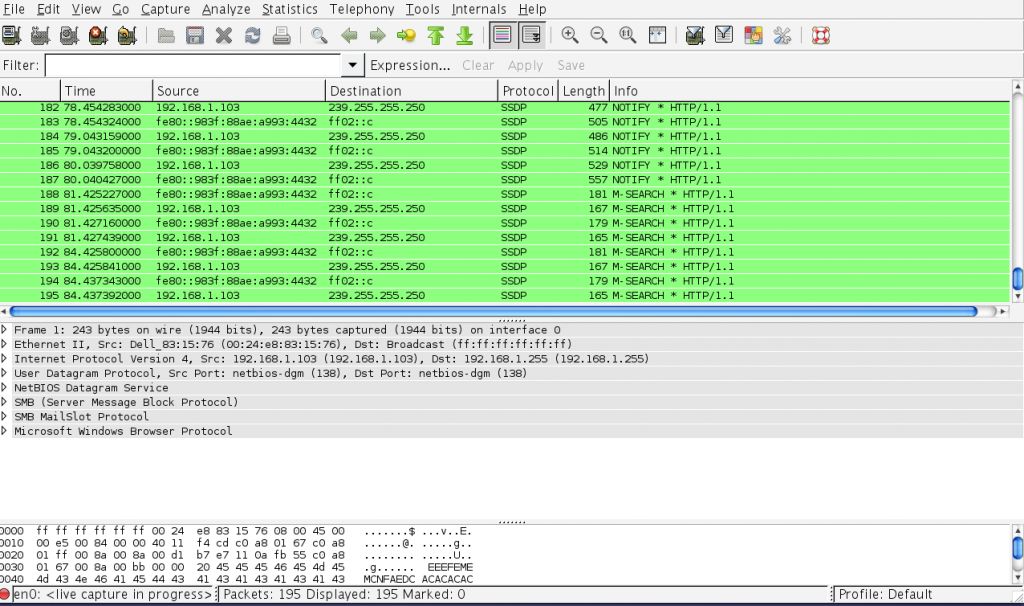Screen dimensions: 1024x606
Task: Stop the running live capture icon
Action: click(x=98, y=35)
